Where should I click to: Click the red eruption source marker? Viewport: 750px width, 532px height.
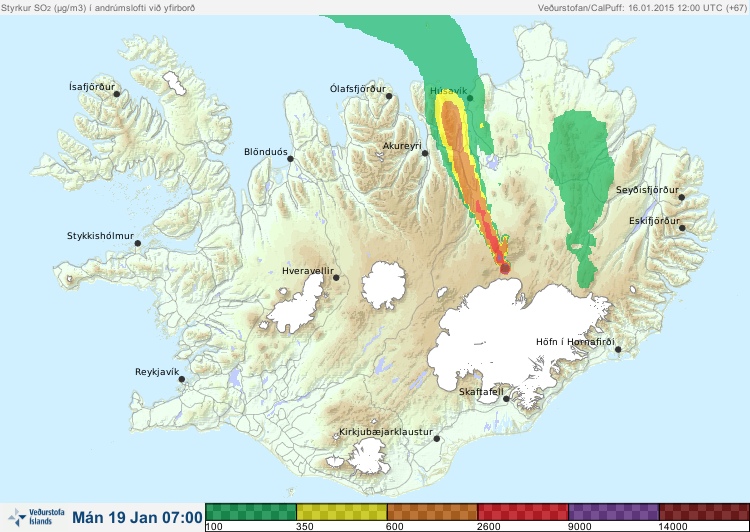pos(505,268)
